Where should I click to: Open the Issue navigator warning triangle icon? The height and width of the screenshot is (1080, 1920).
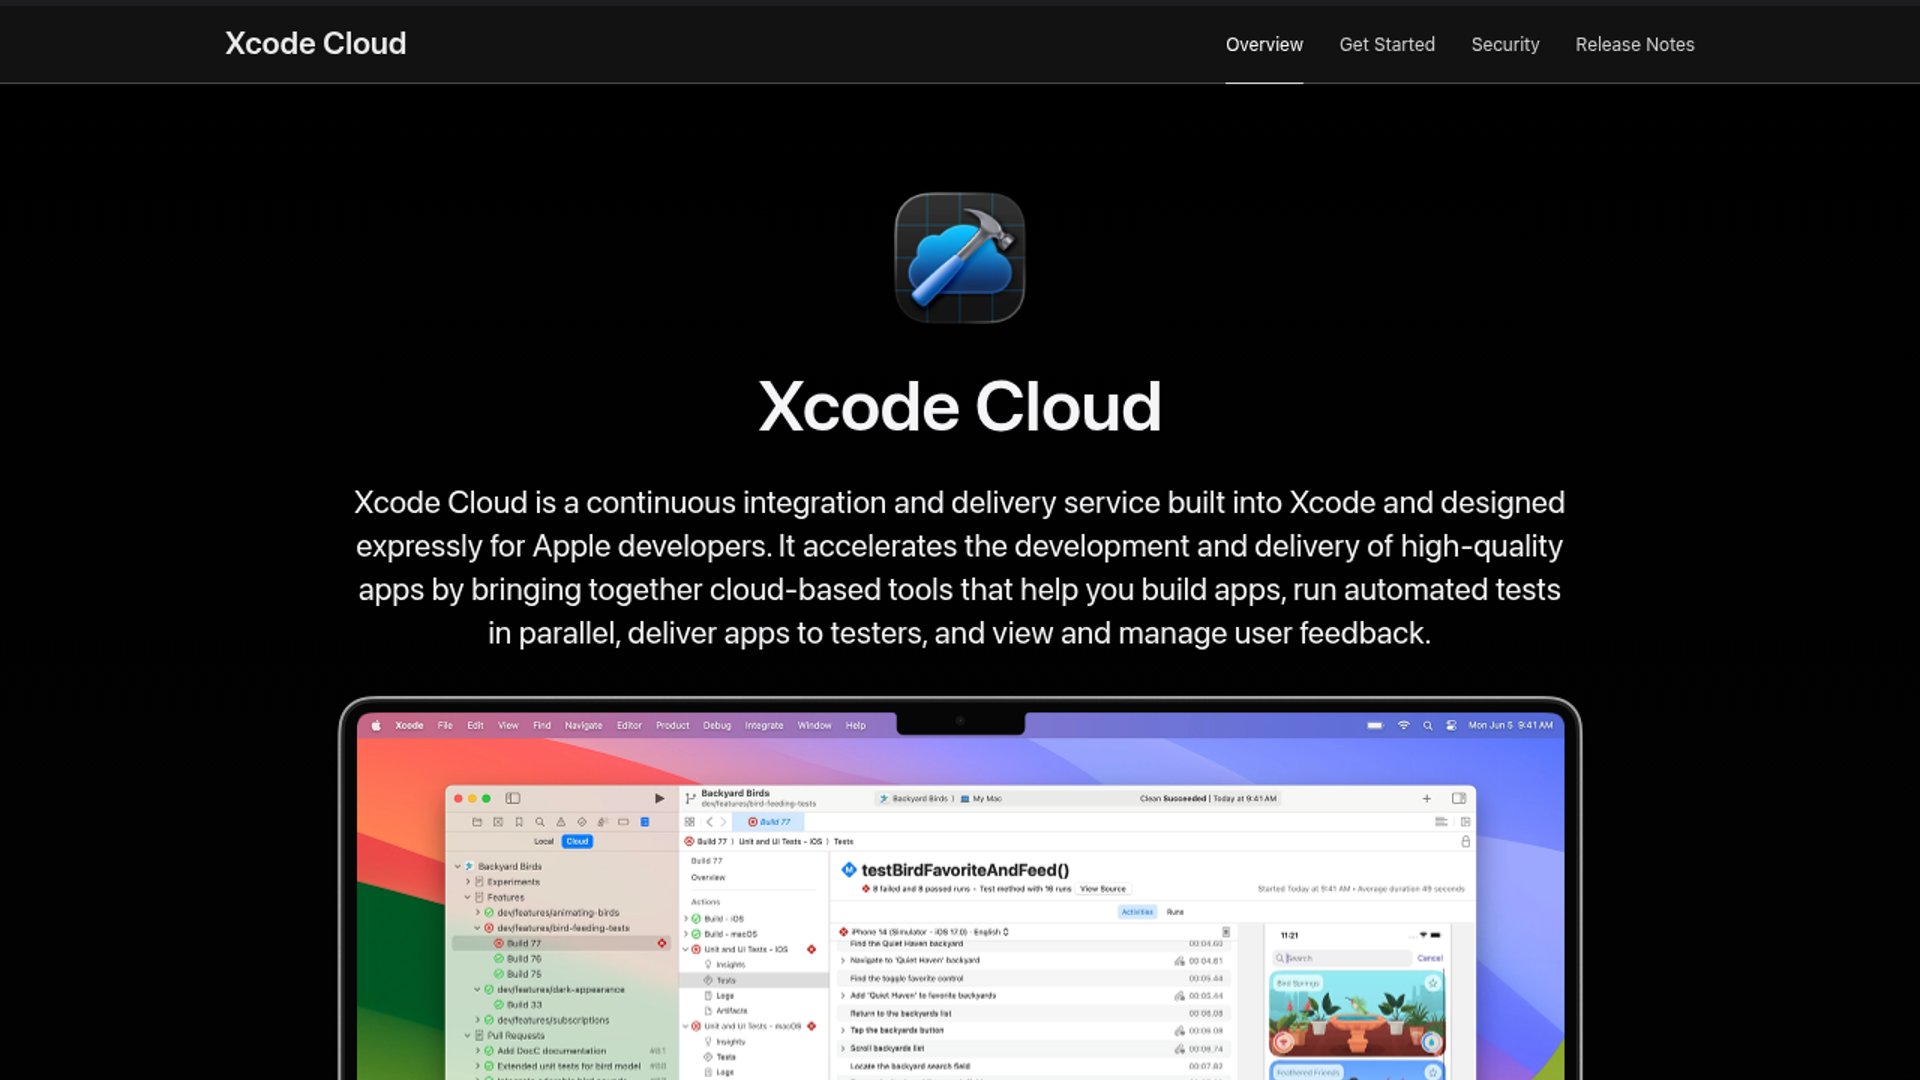(561, 822)
